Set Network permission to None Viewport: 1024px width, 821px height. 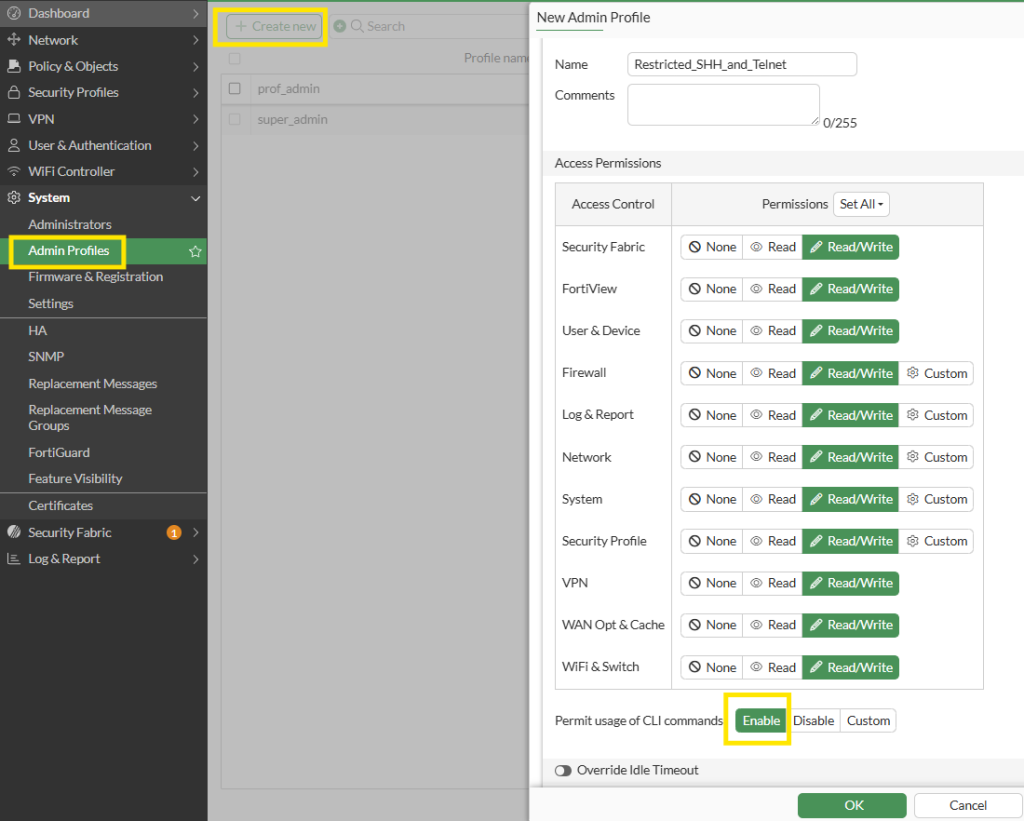pyautogui.click(x=712, y=457)
